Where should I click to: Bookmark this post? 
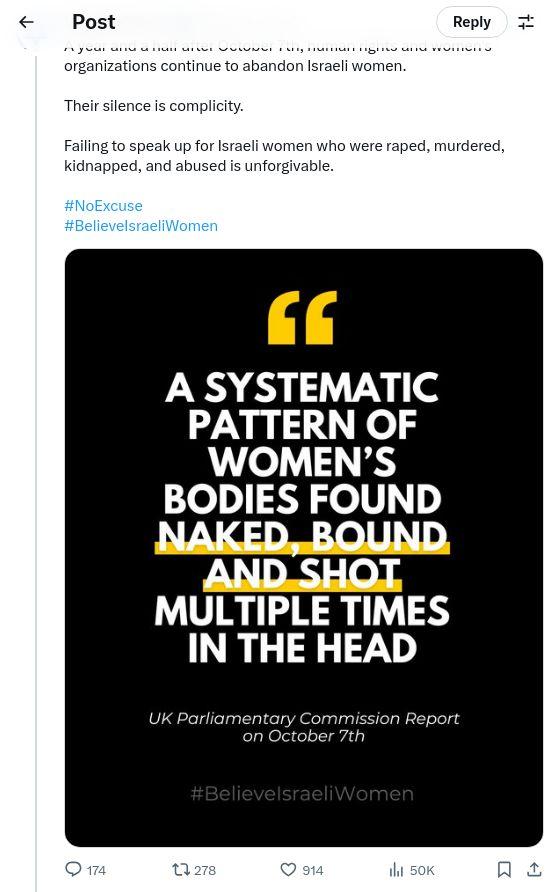click(x=504, y=869)
